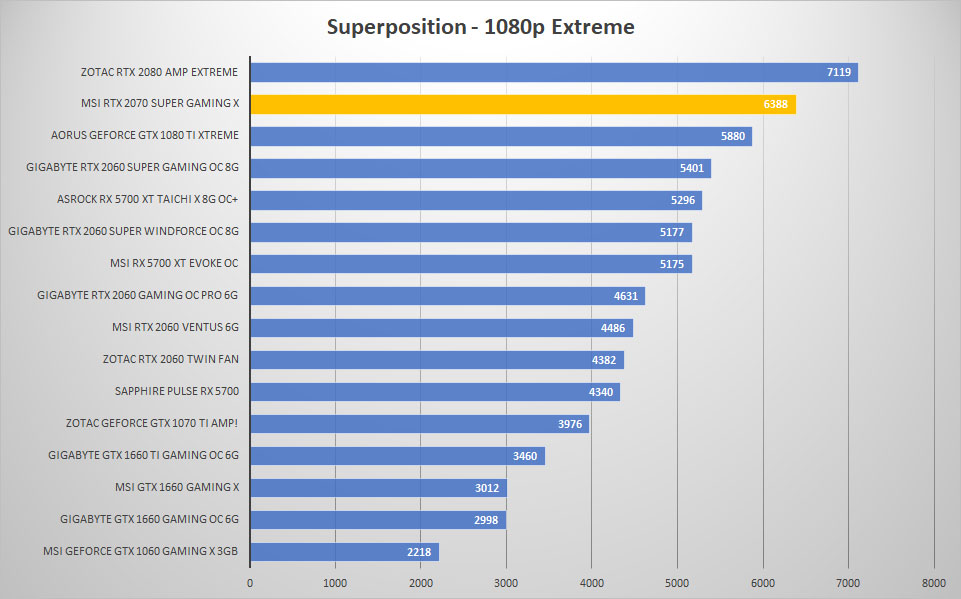961x599 pixels.
Task: Click the chart title "Superposition - 1080p Extreme"
Action: [480, 27]
